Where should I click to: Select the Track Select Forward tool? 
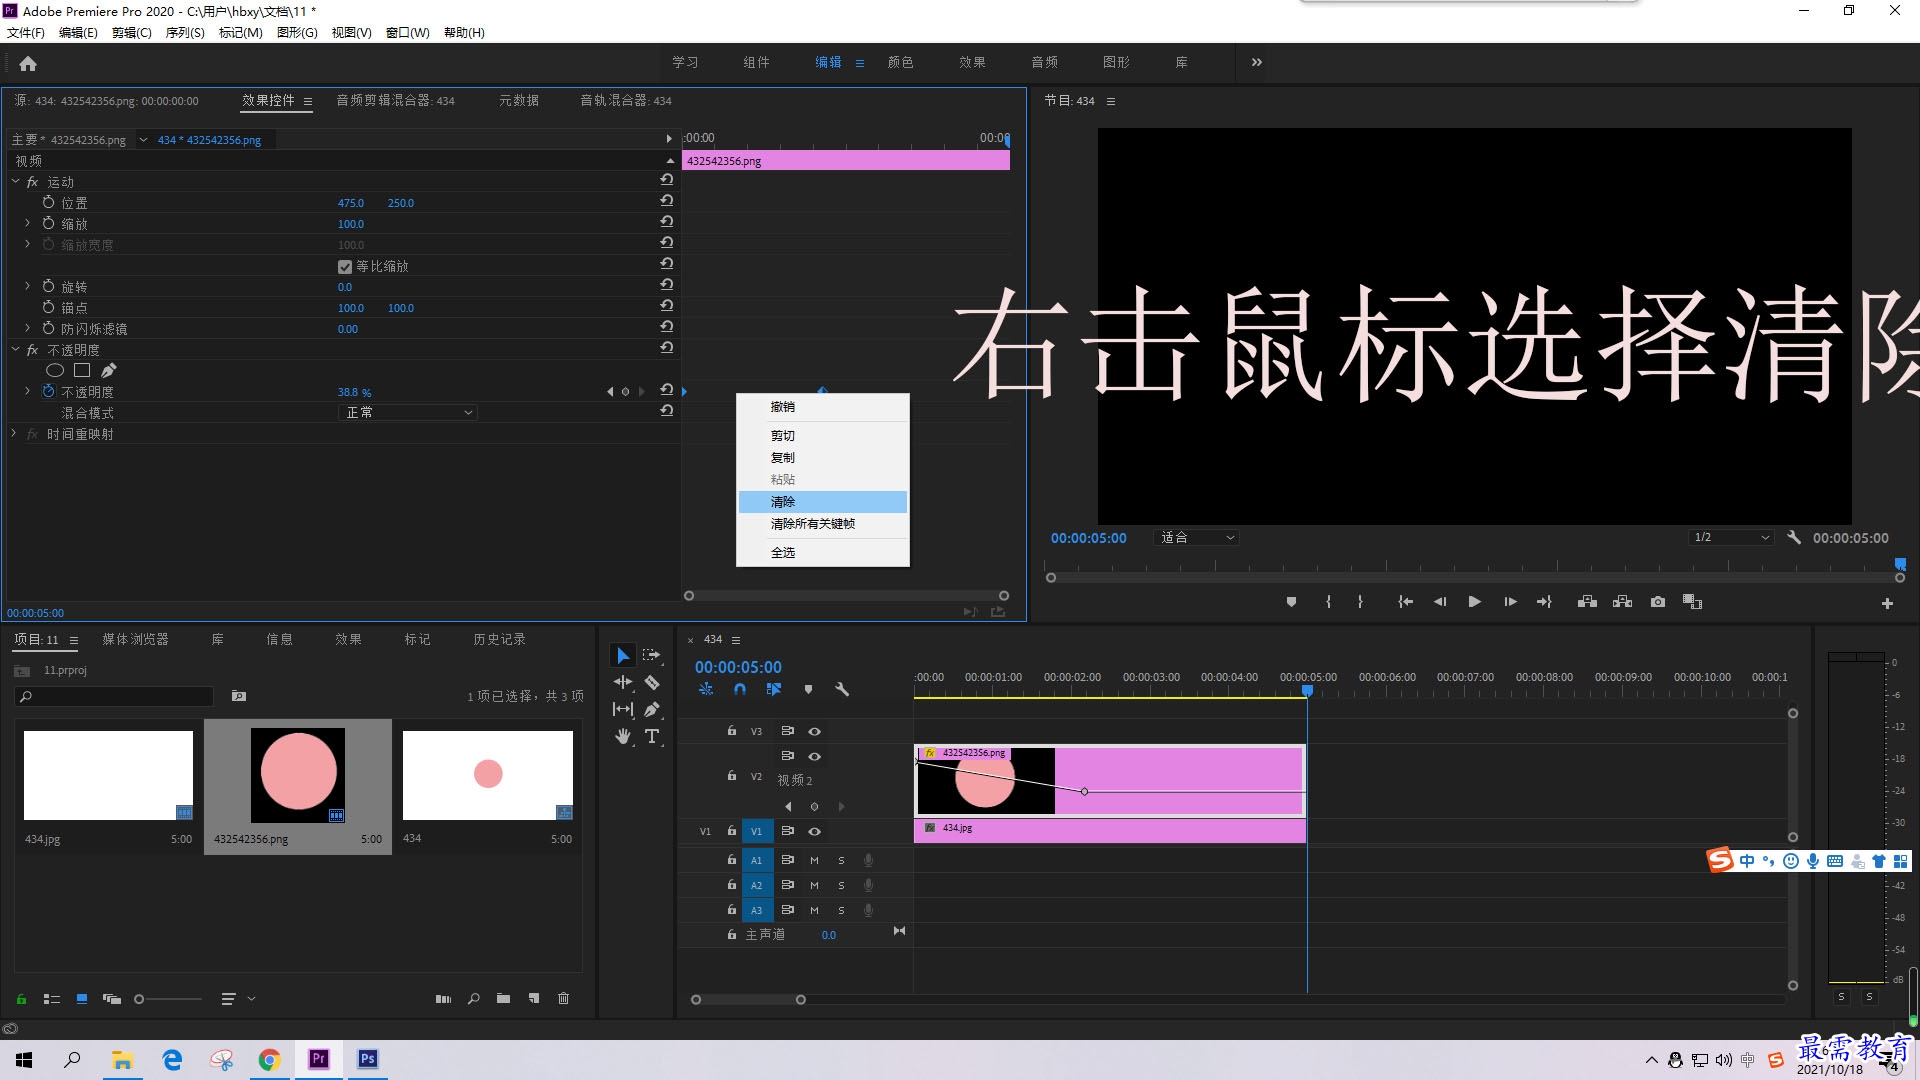(652, 655)
